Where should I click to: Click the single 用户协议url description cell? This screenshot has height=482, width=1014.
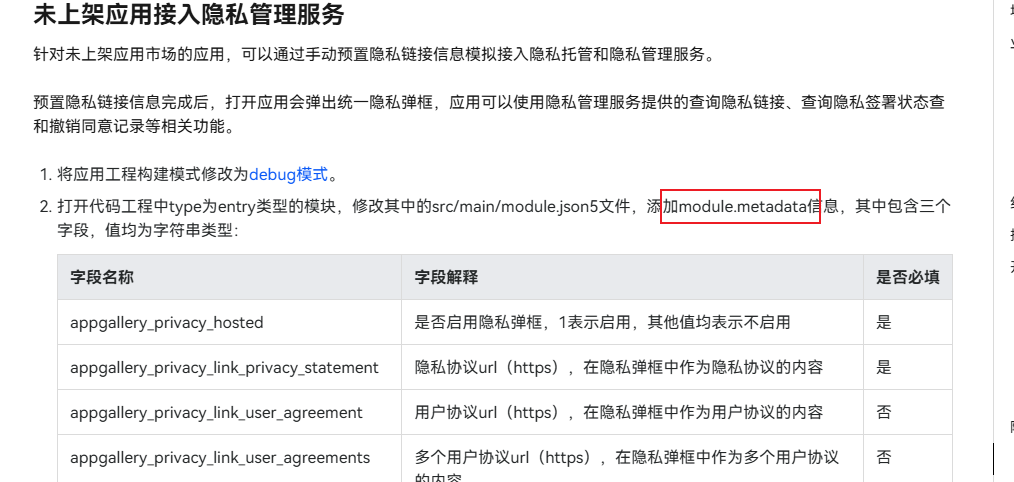tap(618, 412)
